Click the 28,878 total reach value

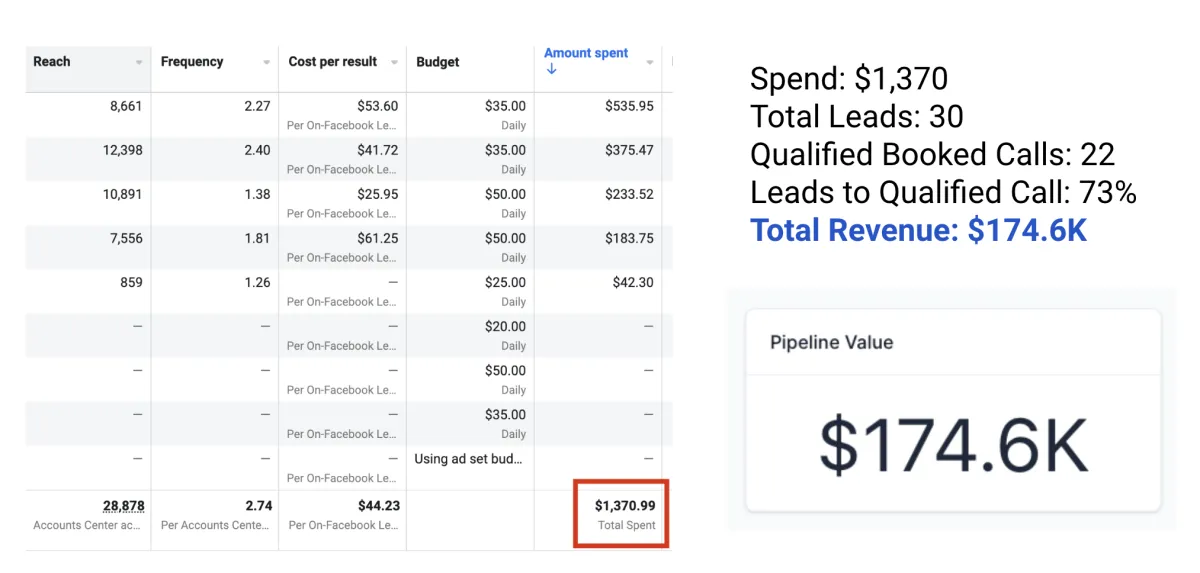(x=123, y=506)
